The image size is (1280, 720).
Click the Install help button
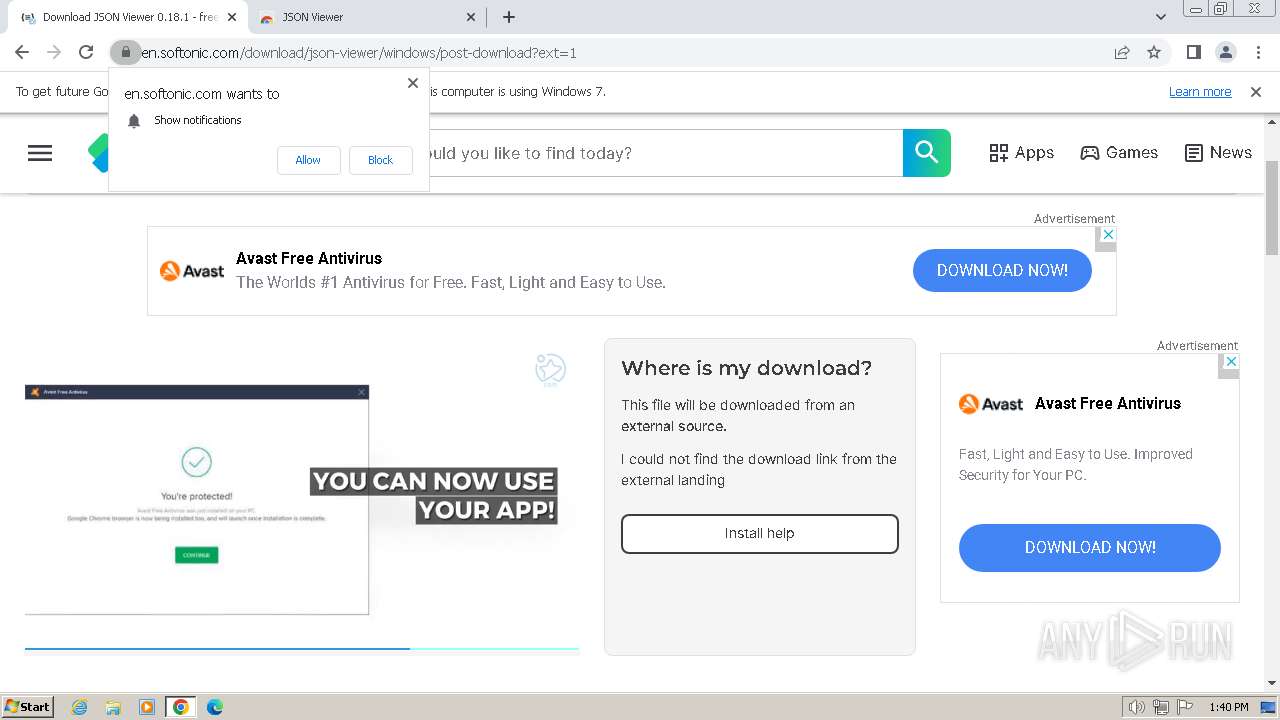[x=760, y=533]
